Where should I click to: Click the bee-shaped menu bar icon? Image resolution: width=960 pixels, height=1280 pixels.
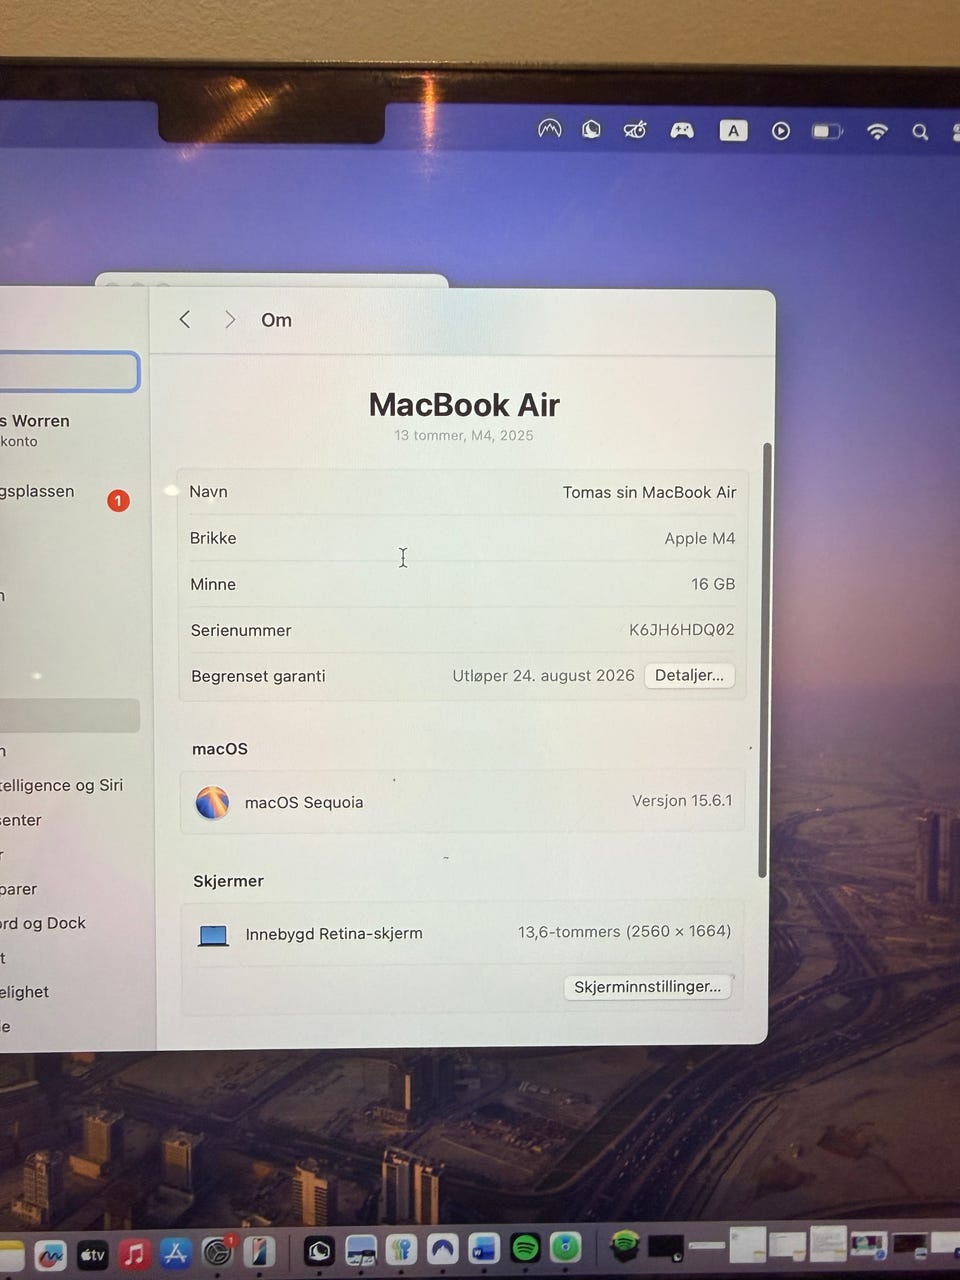tap(635, 130)
